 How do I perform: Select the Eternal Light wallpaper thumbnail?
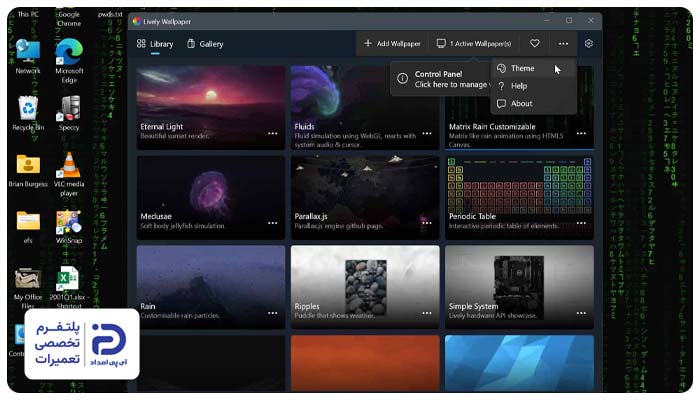pyautogui.click(x=211, y=107)
